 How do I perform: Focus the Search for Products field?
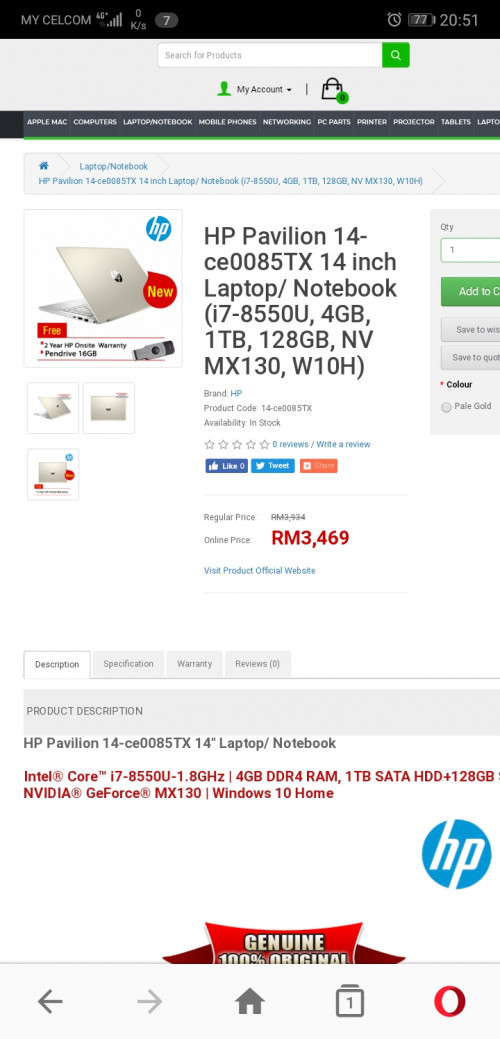coord(270,55)
